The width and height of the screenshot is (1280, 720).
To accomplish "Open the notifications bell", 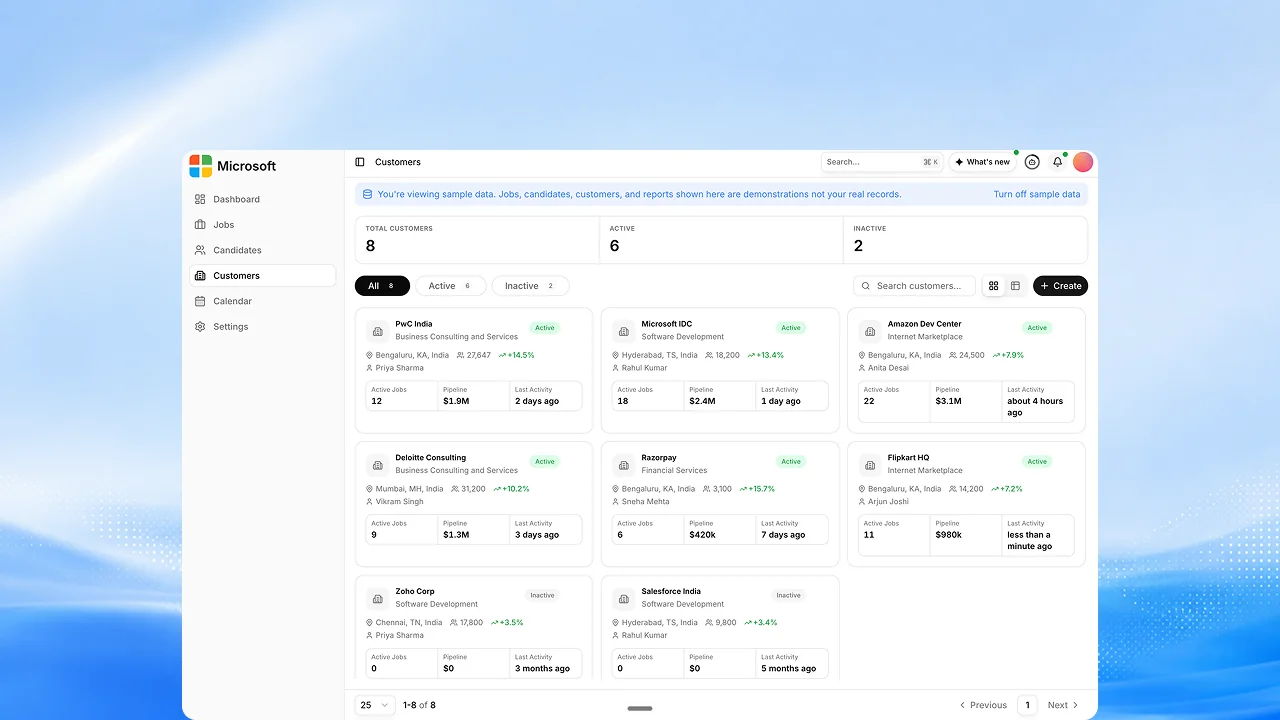I will click(1058, 162).
